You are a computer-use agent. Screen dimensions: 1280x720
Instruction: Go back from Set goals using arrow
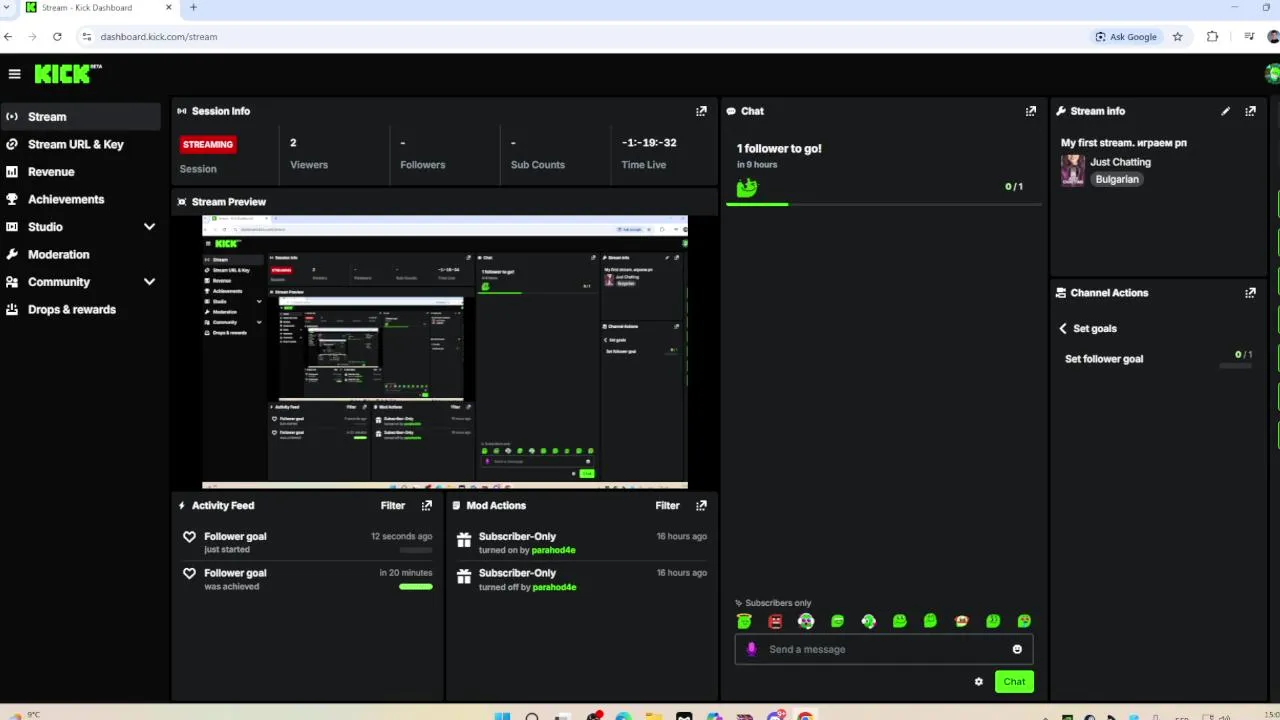coord(1063,328)
